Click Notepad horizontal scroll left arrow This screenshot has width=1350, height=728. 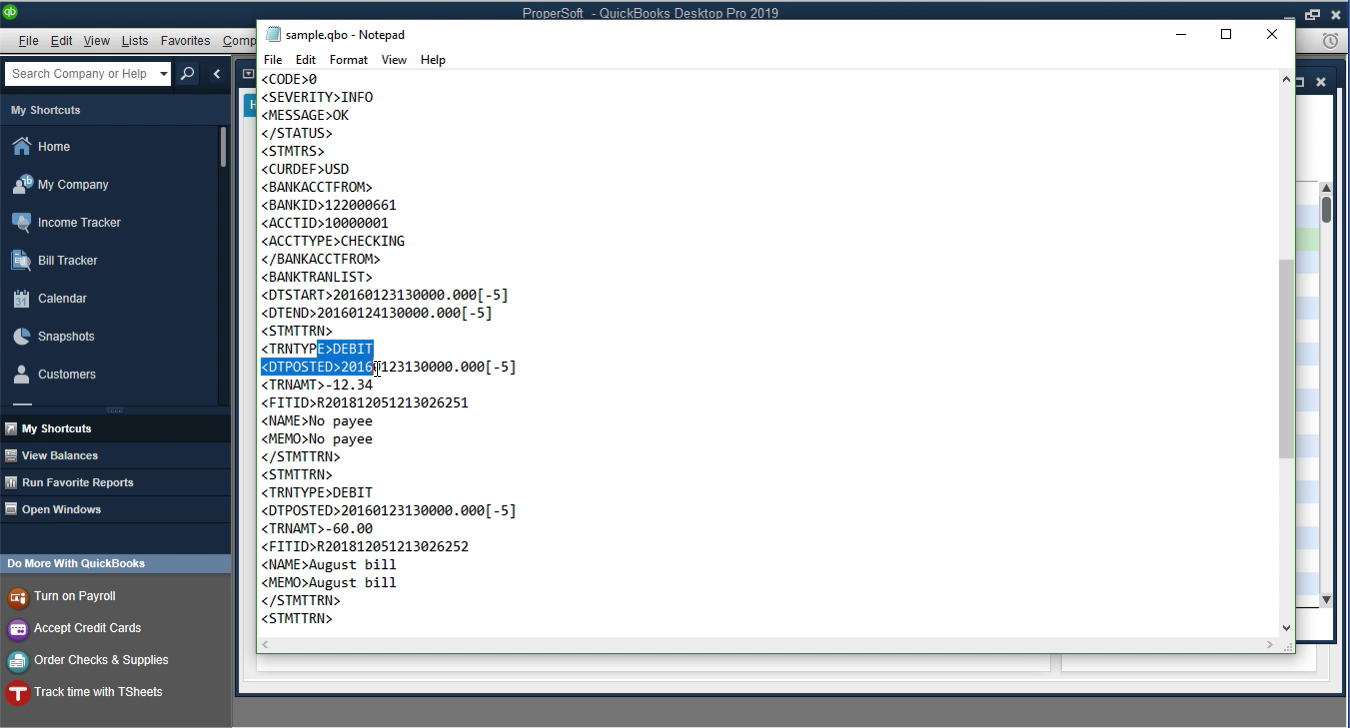pos(266,645)
